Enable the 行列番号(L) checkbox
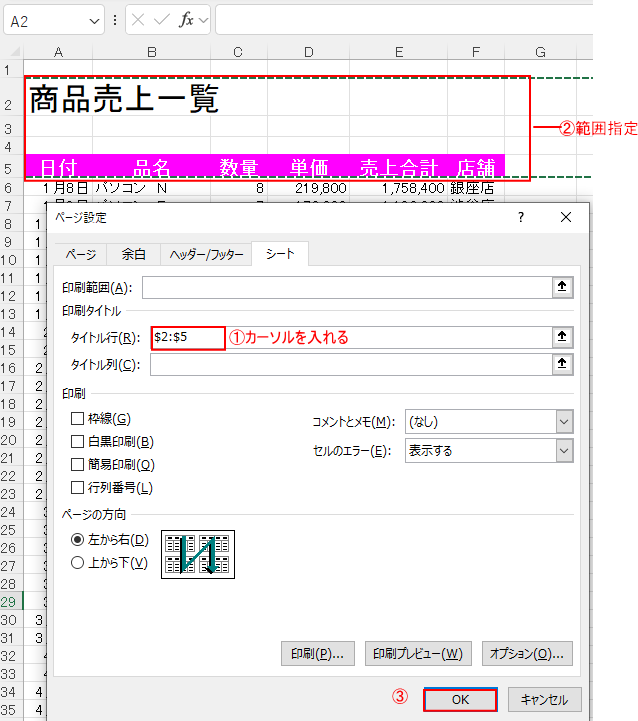The width and height of the screenshot is (638, 721). click(77, 487)
